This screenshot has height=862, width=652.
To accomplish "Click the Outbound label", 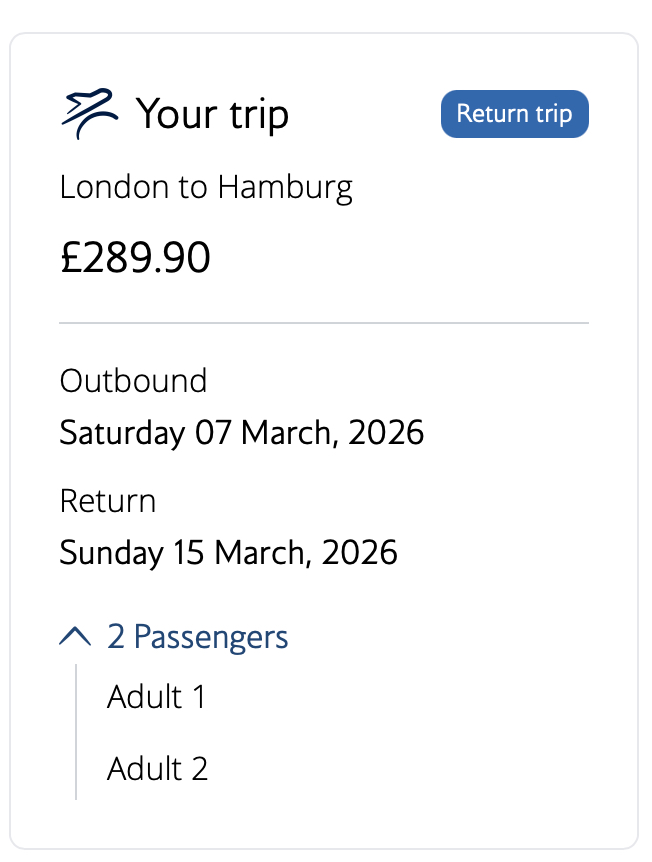I will coord(133,381).
